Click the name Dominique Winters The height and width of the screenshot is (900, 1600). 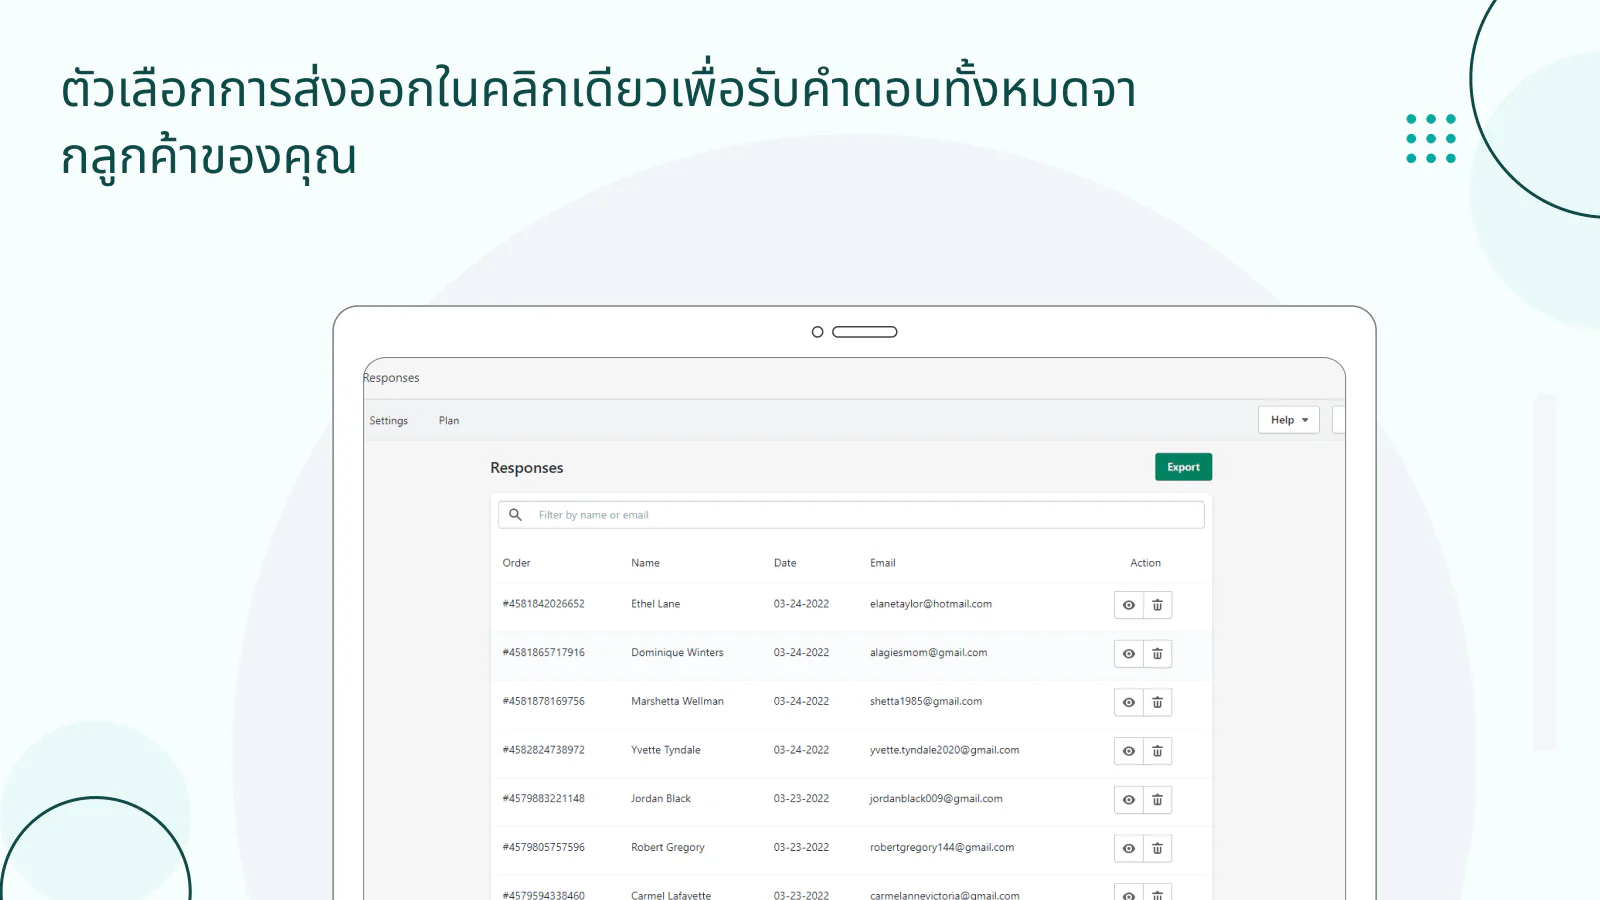(x=677, y=653)
